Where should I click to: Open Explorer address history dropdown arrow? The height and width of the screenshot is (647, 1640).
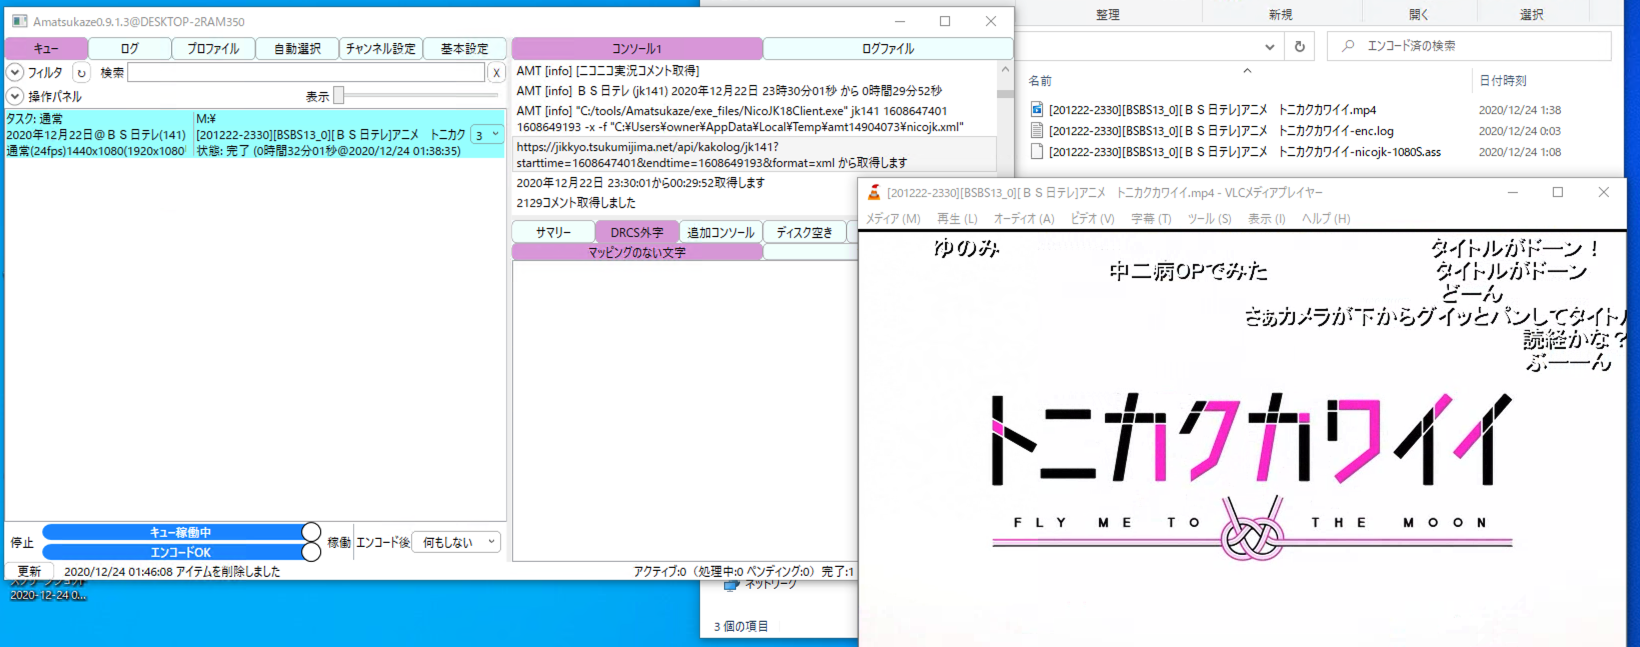pos(1269,46)
